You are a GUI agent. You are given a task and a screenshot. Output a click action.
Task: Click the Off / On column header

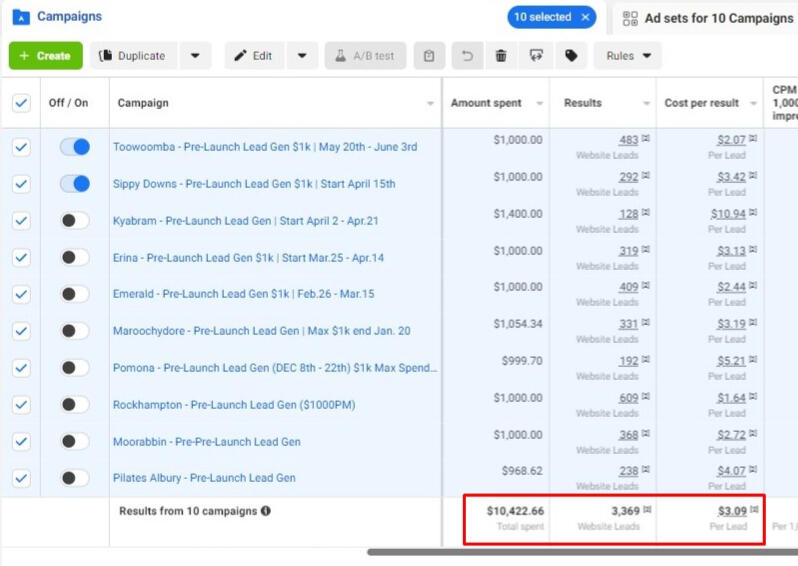pos(68,103)
